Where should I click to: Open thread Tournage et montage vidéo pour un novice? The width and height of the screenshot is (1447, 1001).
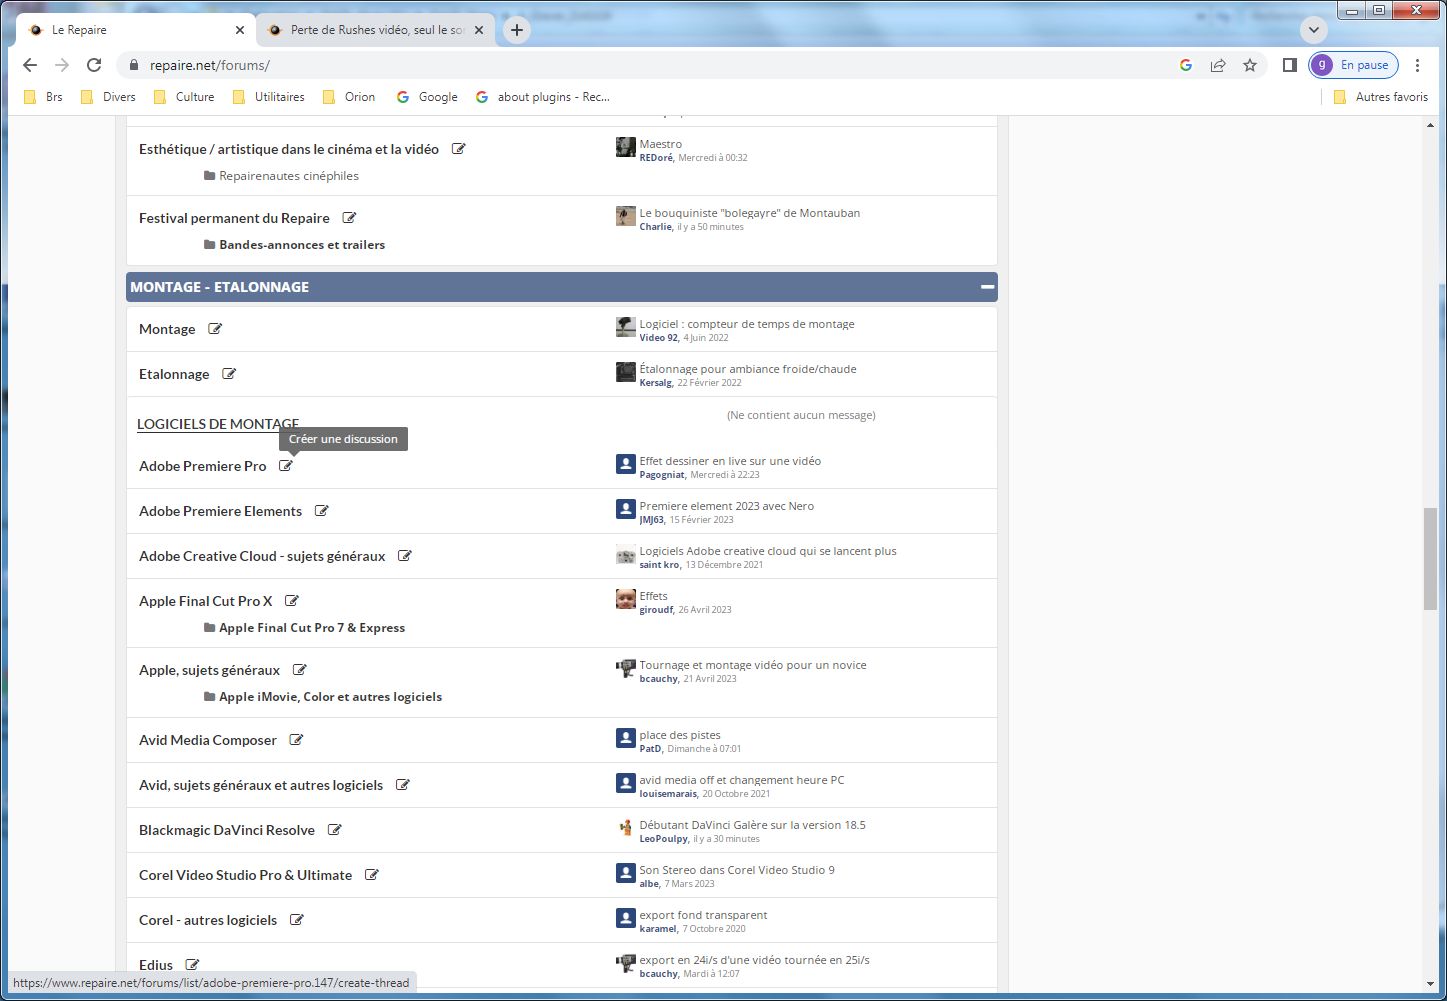pyautogui.click(x=753, y=665)
